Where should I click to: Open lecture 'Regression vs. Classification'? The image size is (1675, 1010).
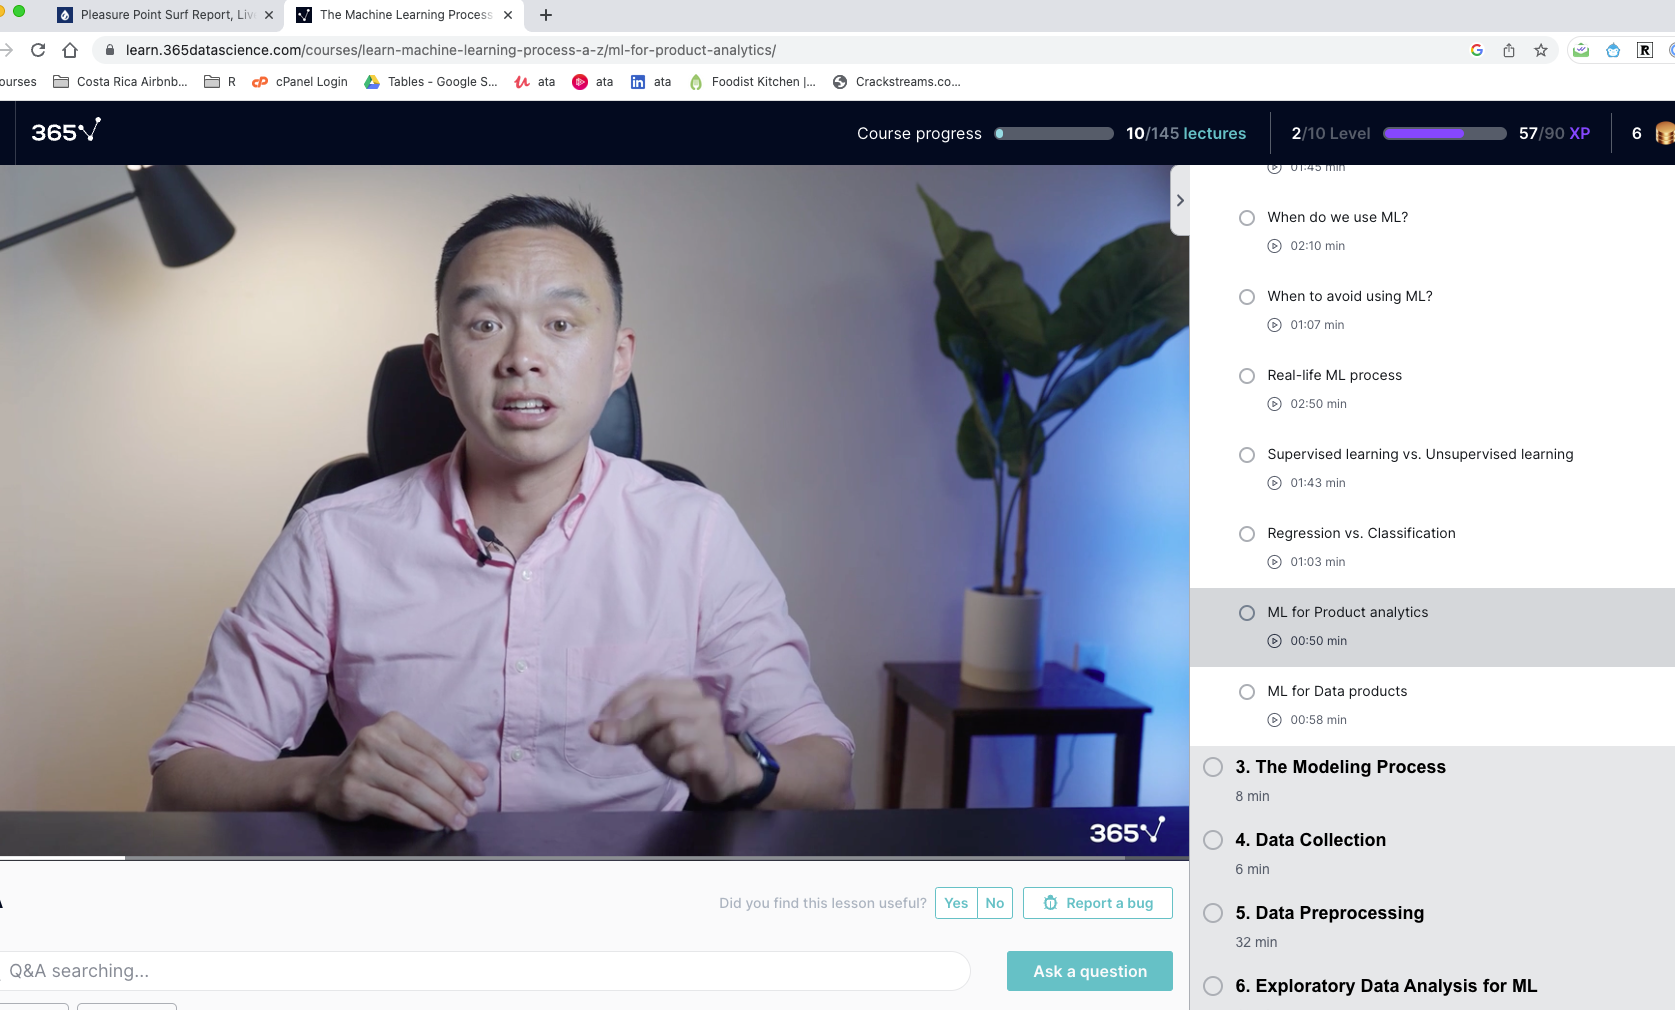click(x=1361, y=533)
